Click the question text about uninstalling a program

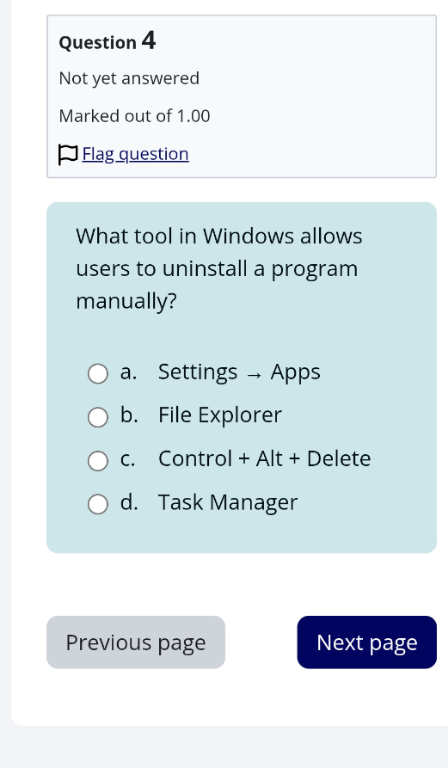pyautogui.click(x=219, y=268)
